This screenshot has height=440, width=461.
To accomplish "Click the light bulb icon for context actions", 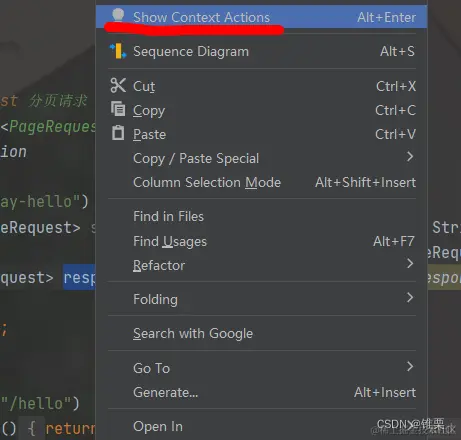I will click(x=118, y=15).
